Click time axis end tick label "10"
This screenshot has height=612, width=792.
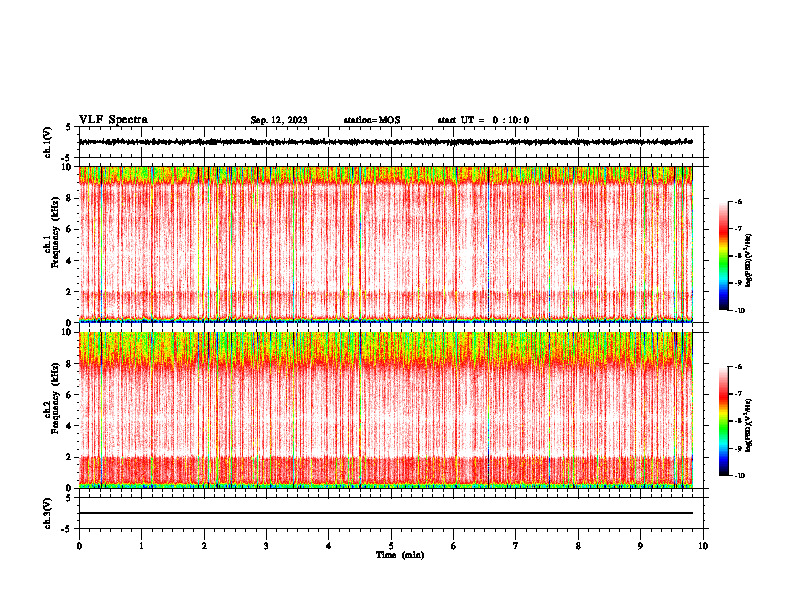point(703,546)
